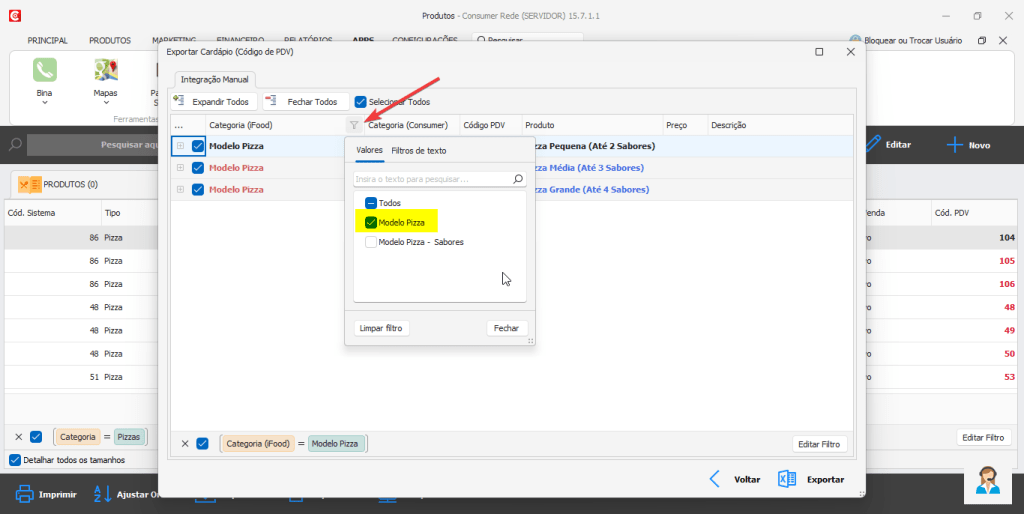Click the Editar pencil button
Viewport: 1024px width, 514px height.
873,145
